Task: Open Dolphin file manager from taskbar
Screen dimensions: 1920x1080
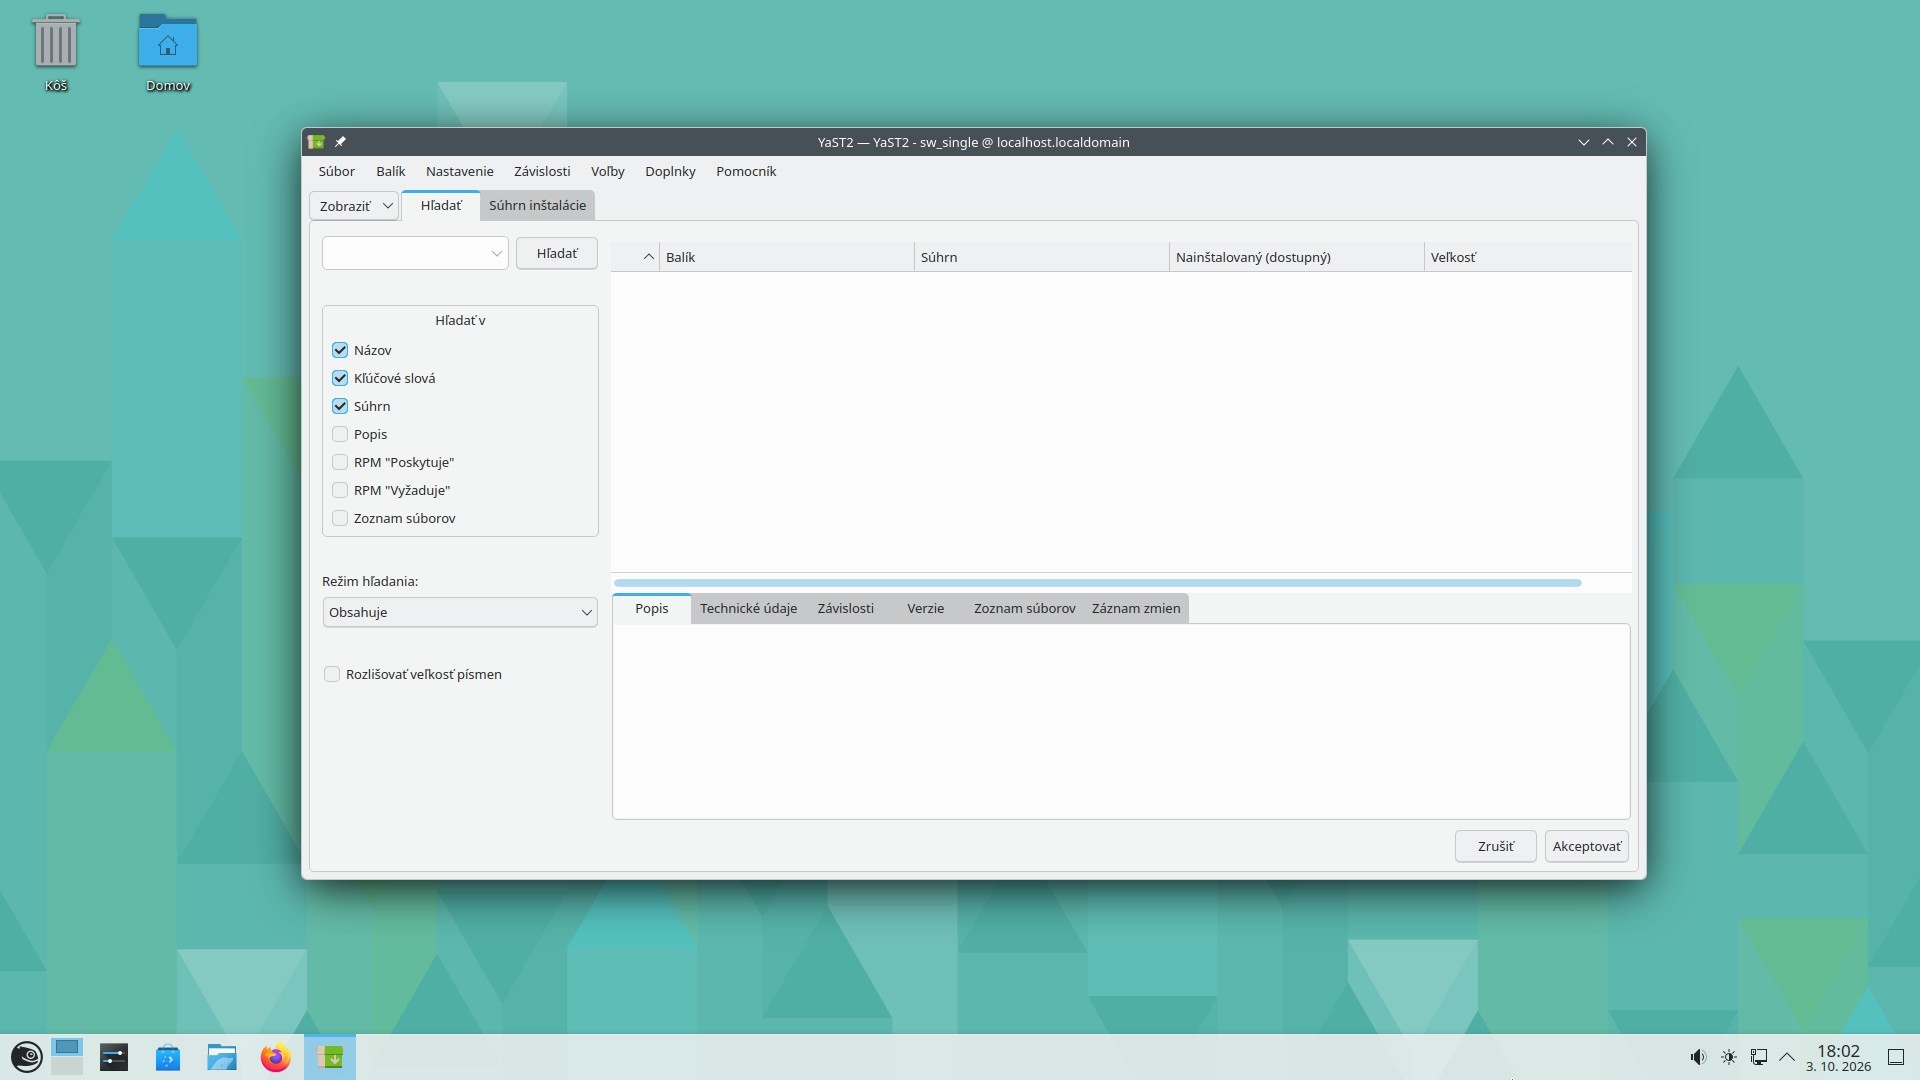Action: point(222,1057)
